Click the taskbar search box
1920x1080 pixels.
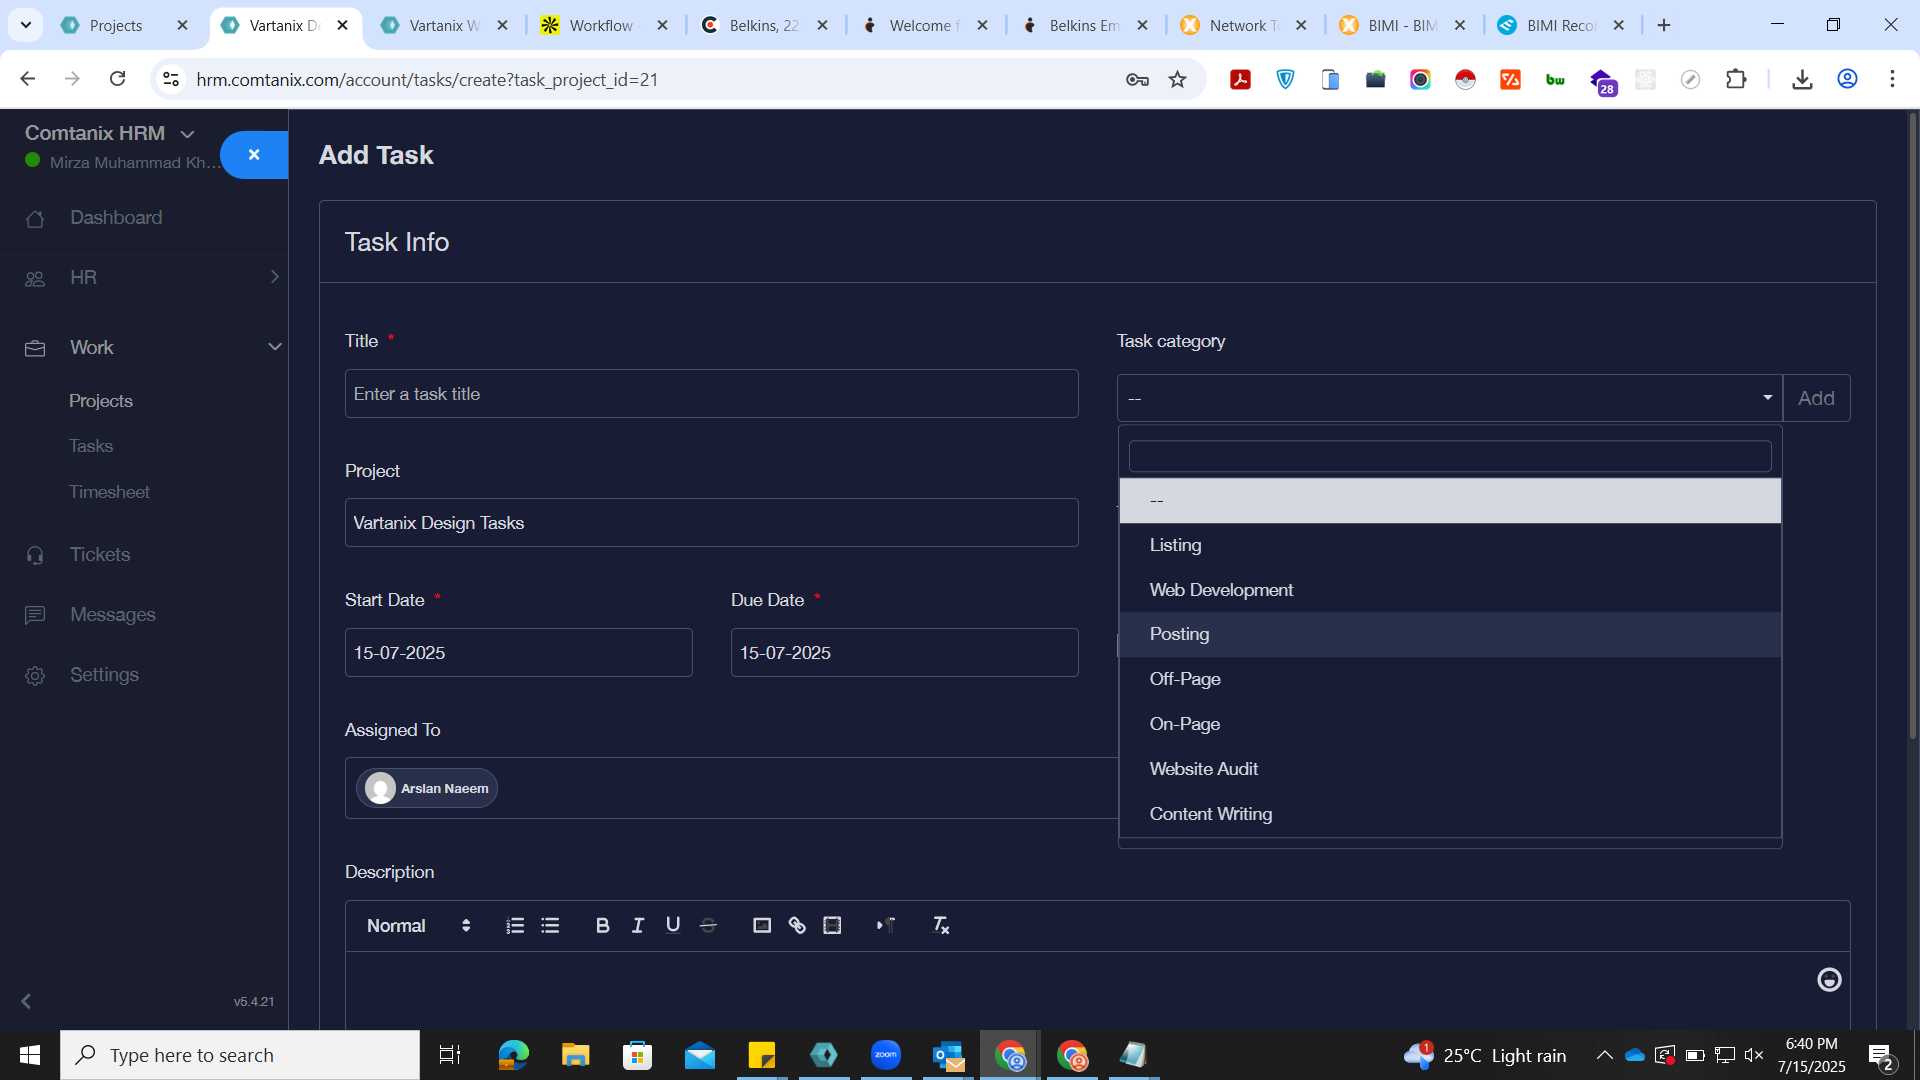click(x=240, y=1055)
